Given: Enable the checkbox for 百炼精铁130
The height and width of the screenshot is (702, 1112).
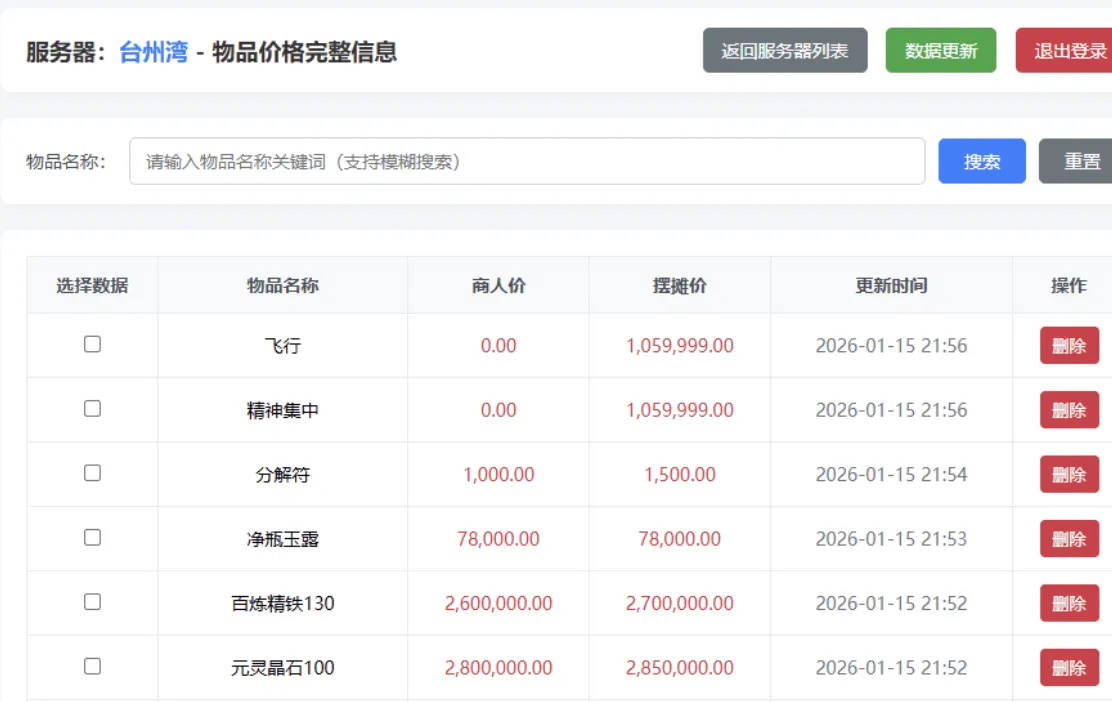Looking at the screenshot, I should click(92, 602).
